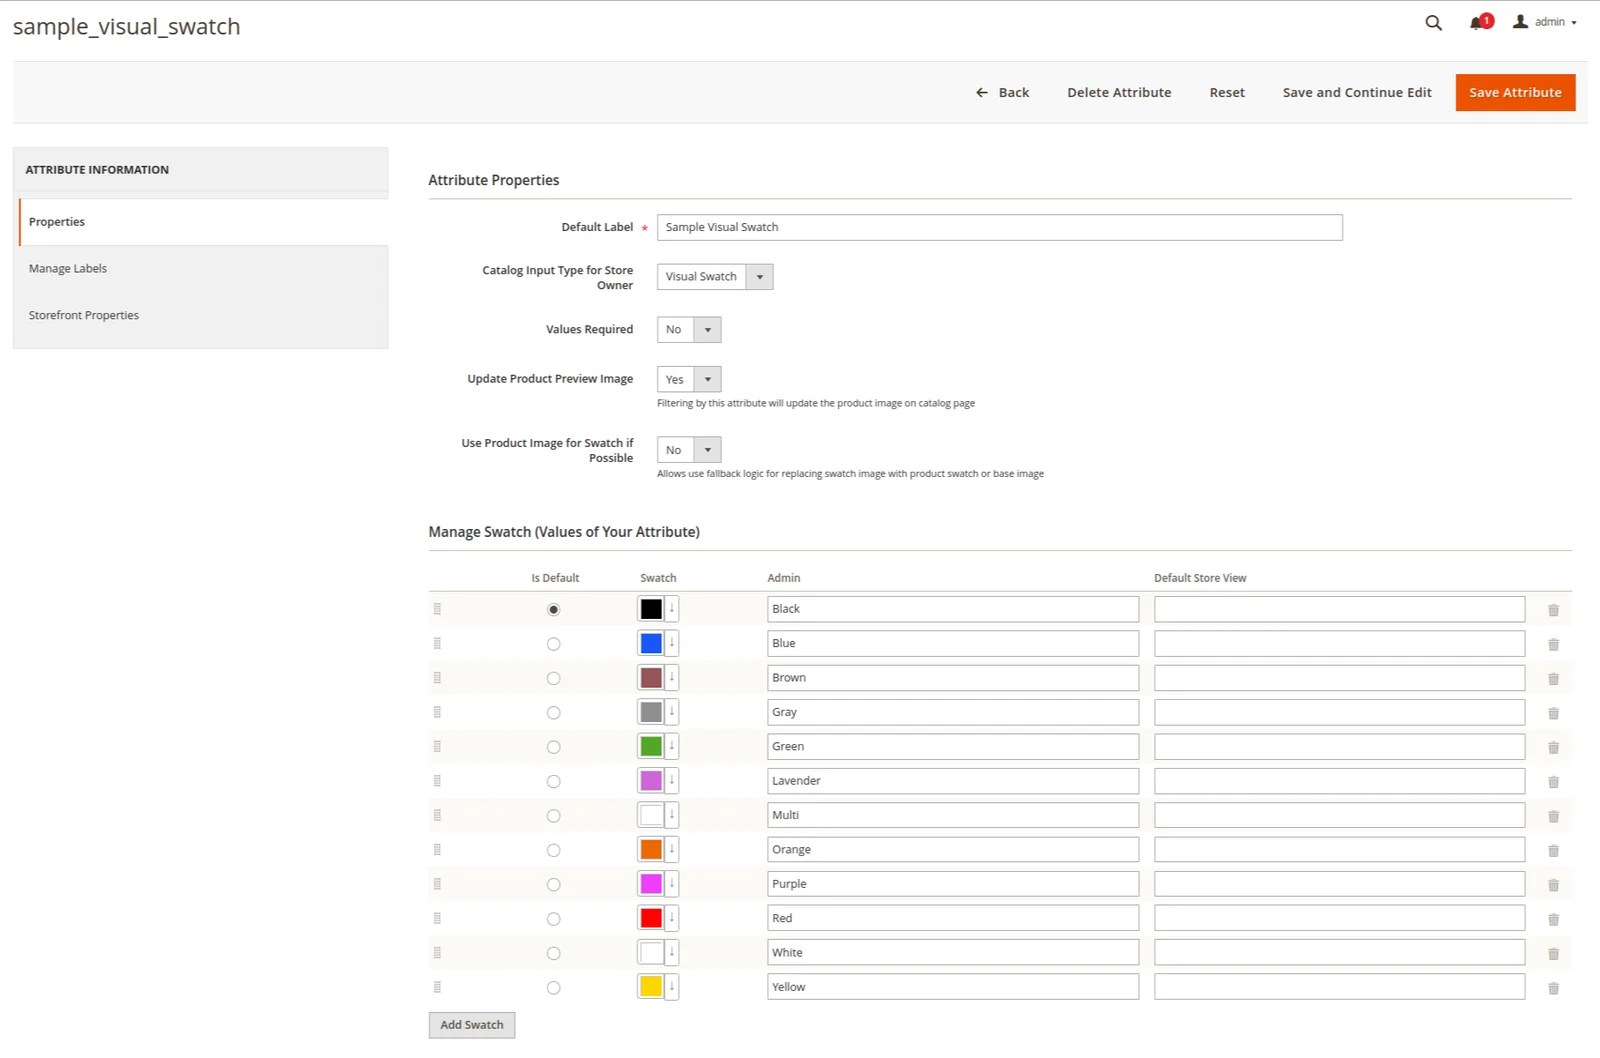Open the Values Required dropdown

point(689,330)
